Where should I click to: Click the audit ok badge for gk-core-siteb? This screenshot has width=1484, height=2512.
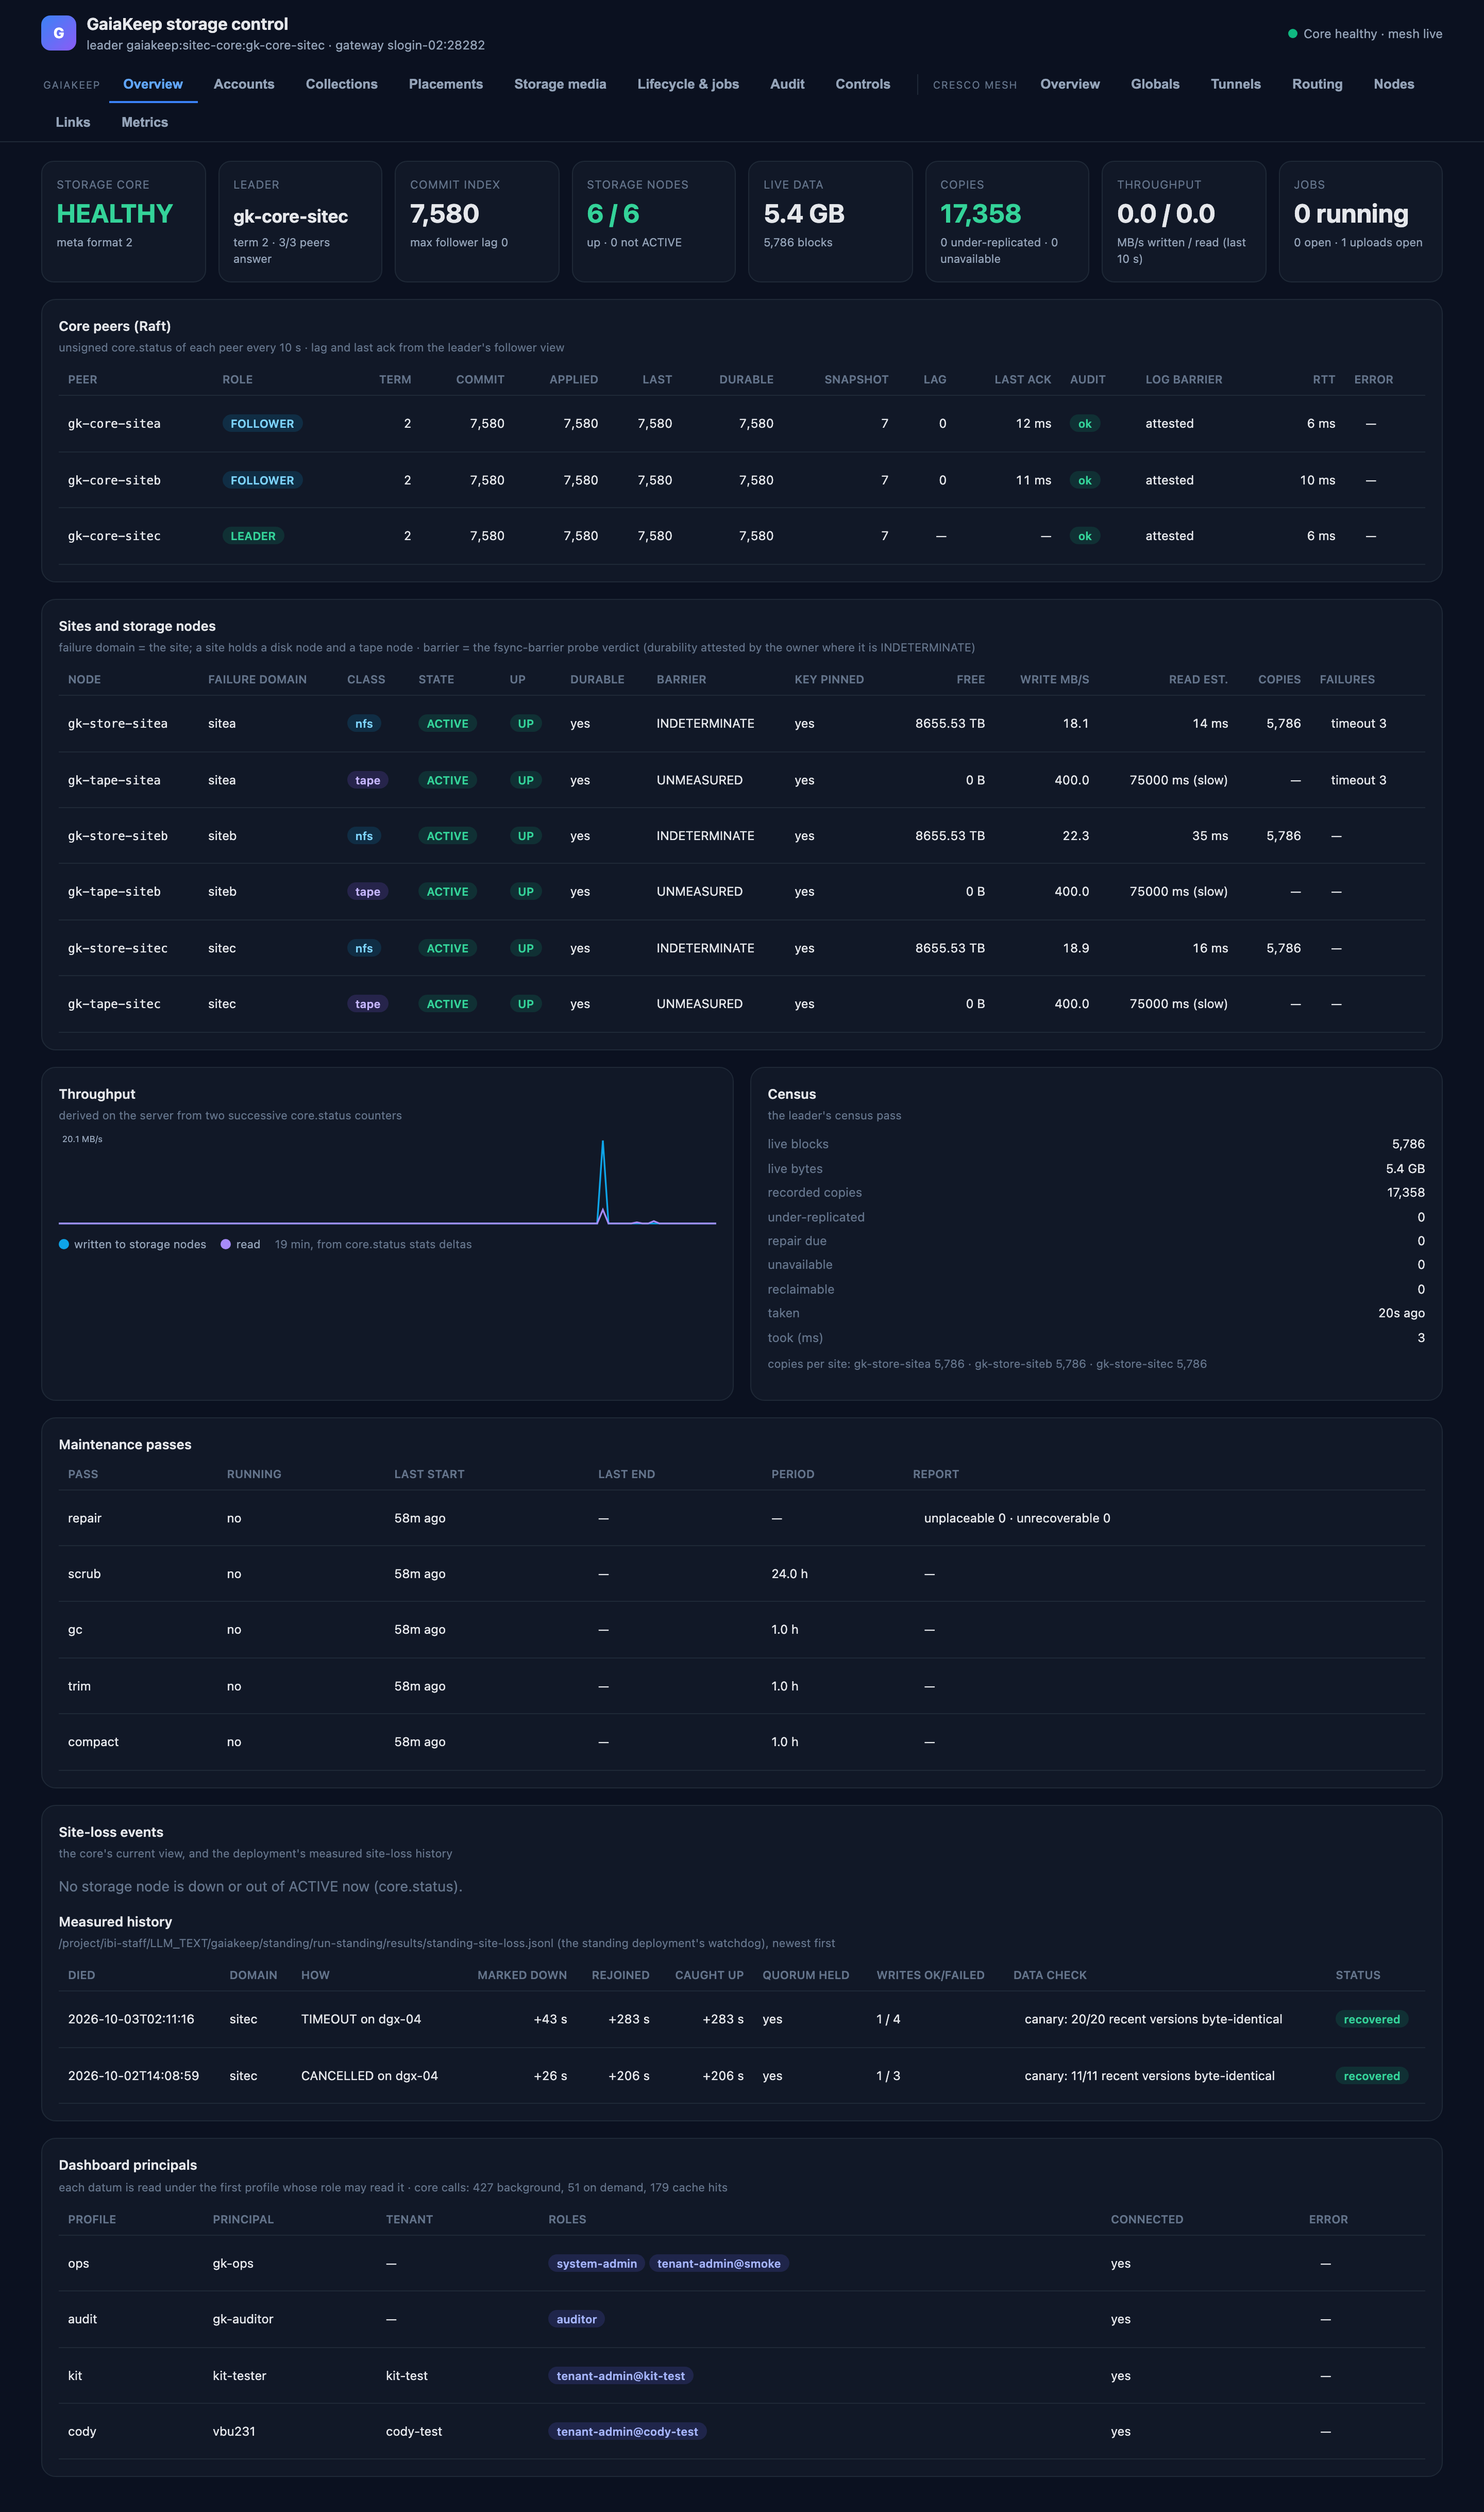click(x=1085, y=480)
